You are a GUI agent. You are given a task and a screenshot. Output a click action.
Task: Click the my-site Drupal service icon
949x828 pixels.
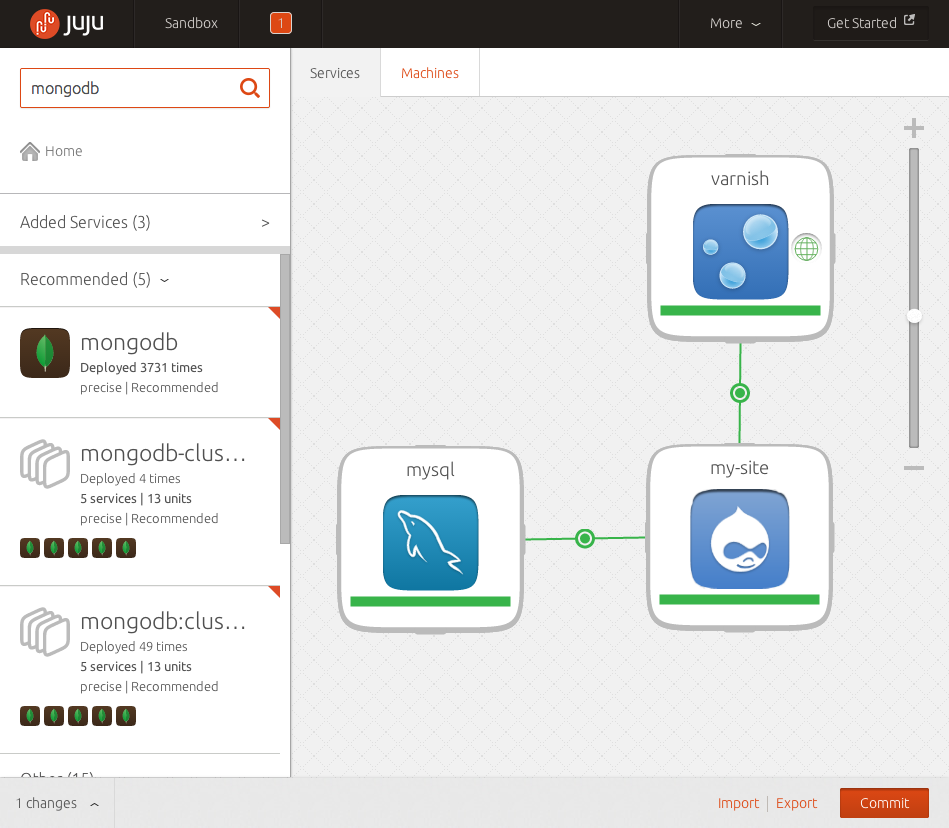[x=740, y=539]
